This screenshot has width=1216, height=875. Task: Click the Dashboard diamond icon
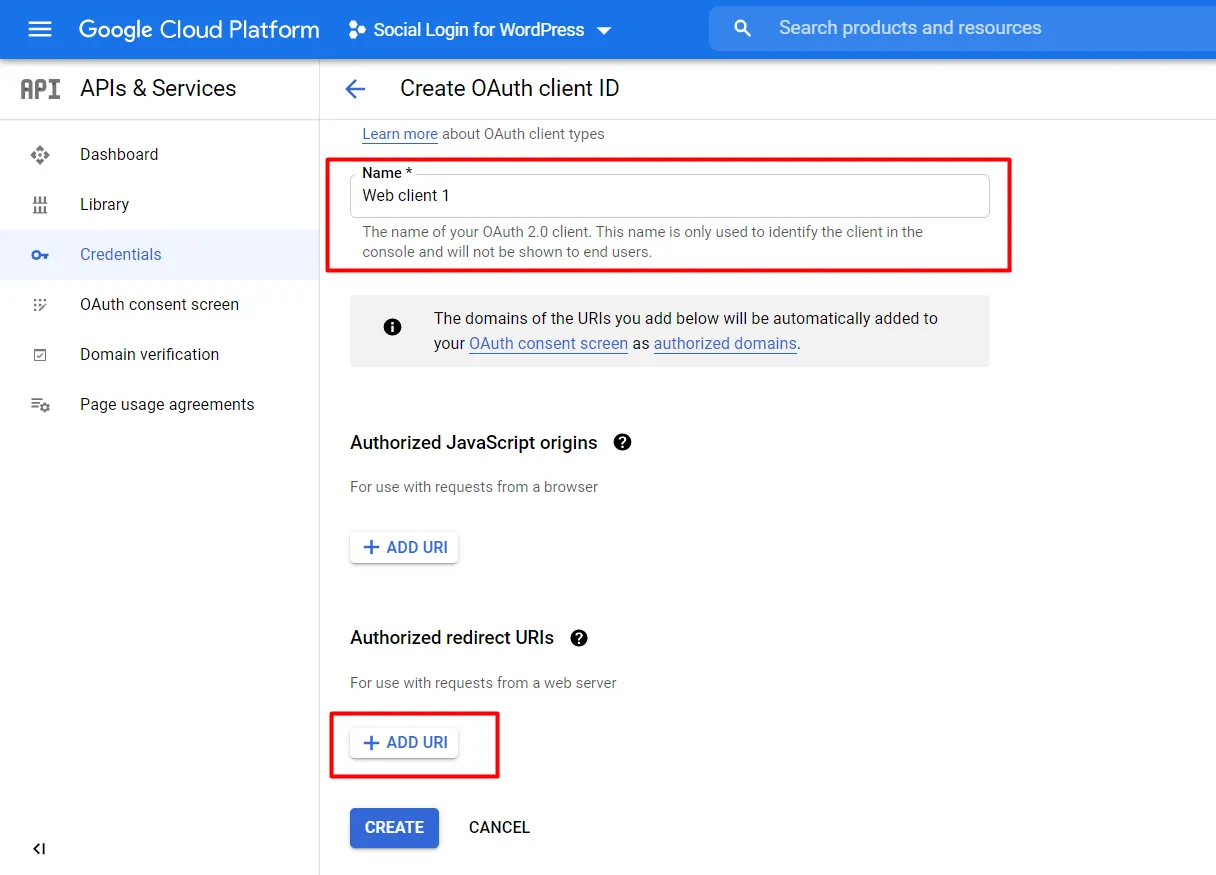pyautogui.click(x=40, y=154)
